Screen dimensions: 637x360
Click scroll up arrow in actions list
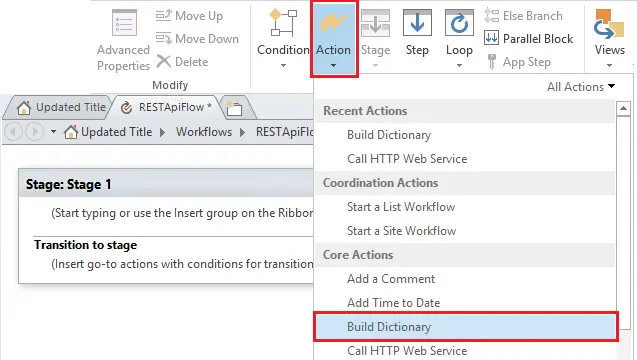coord(623,108)
